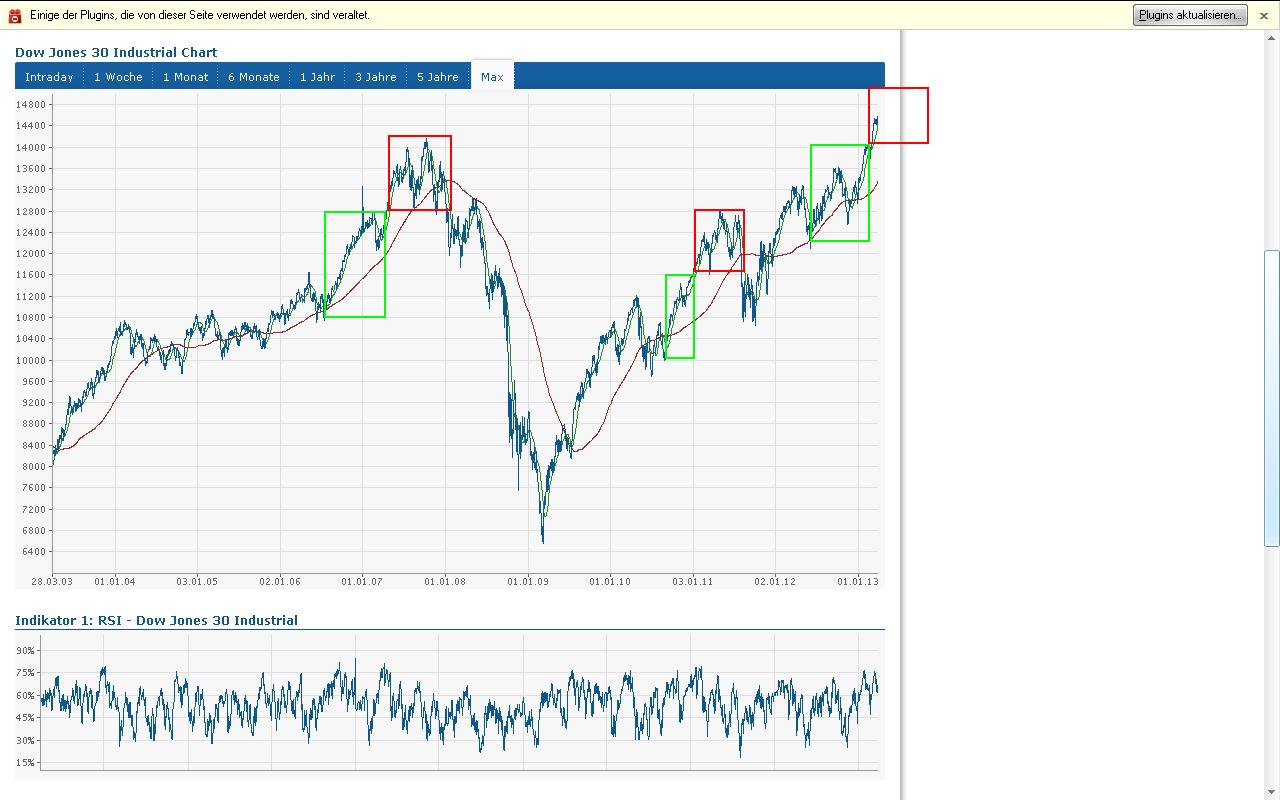Click the 02.01.06 date axis label
The height and width of the screenshot is (800, 1280).
[x=280, y=581]
